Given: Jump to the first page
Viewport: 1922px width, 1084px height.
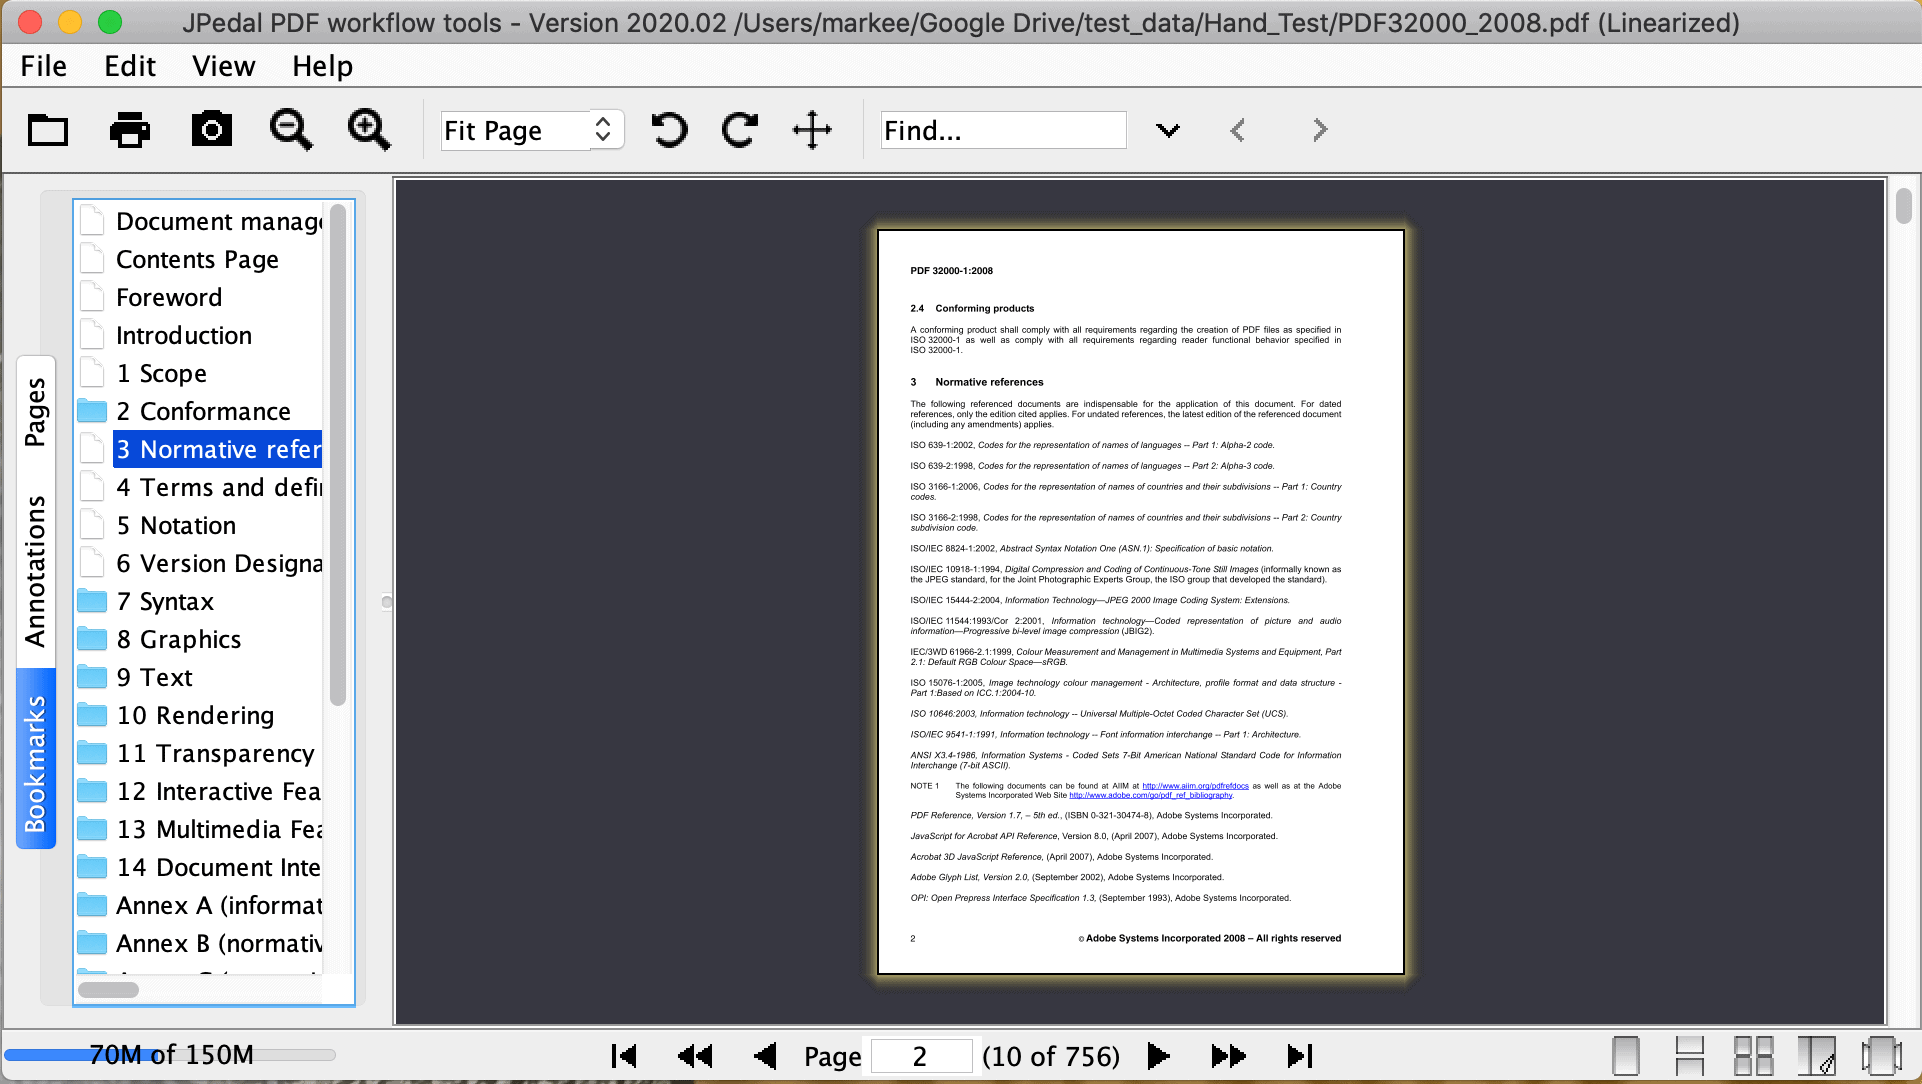Looking at the screenshot, I should pos(624,1056).
